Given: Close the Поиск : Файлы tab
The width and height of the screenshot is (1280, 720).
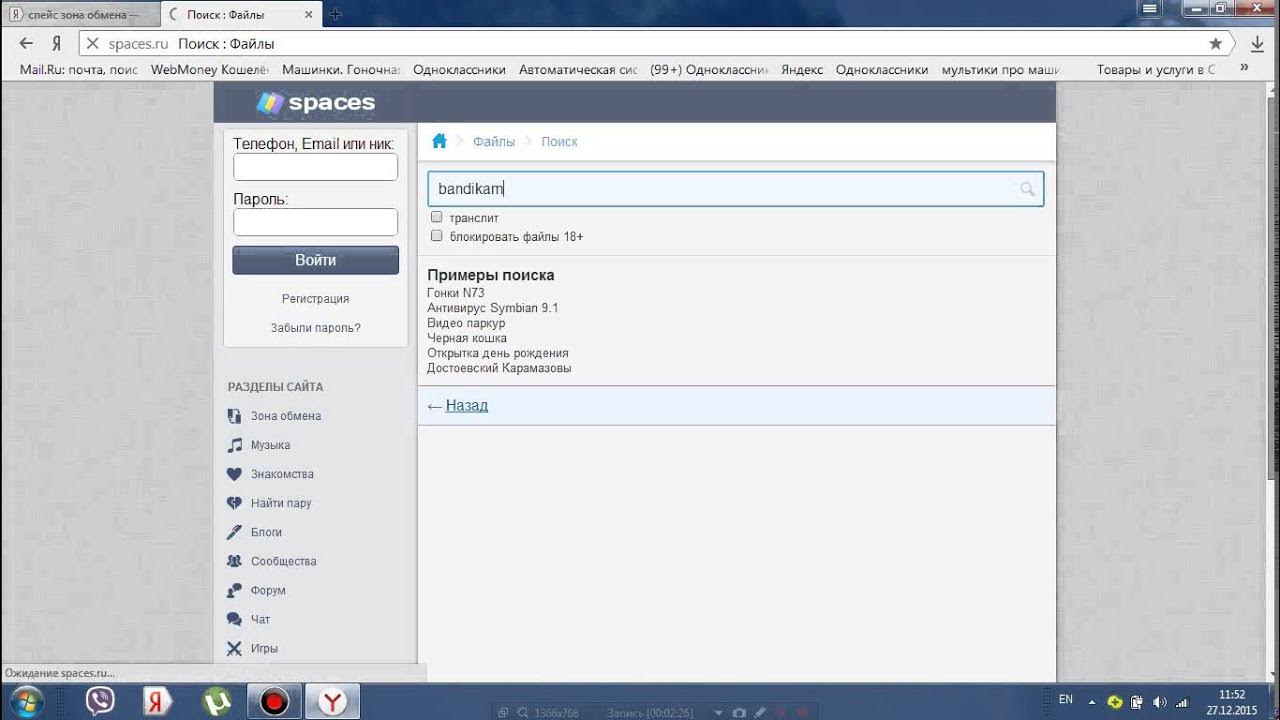Looking at the screenshot, I should point(309,14).
